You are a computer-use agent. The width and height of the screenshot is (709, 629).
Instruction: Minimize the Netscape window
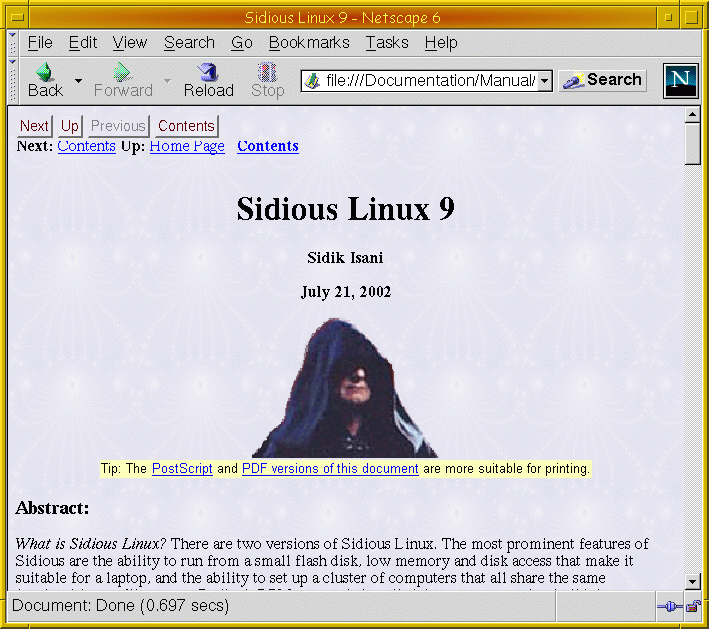pos(668,18)
